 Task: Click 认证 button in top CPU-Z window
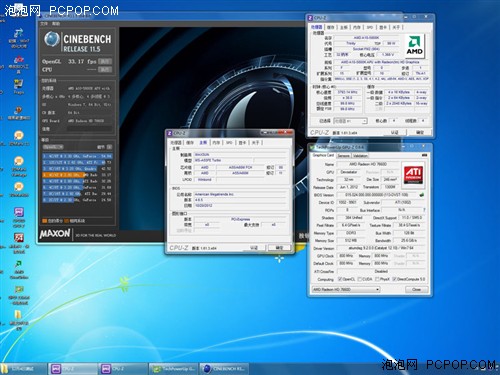click(x=395, y=132)
